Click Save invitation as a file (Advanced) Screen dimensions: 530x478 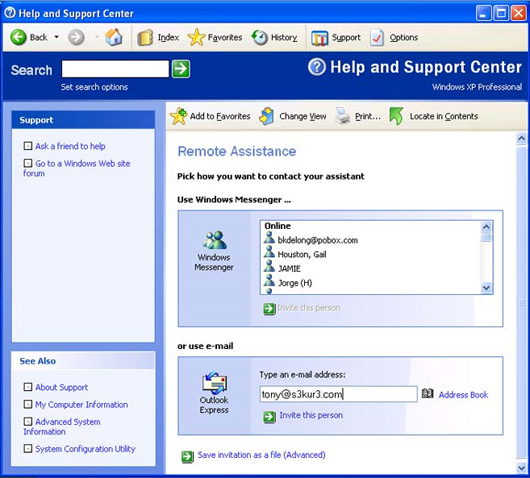[261, 455]
